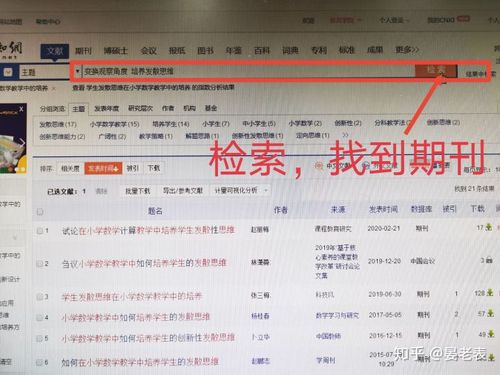The width and height of the screenshot is (500, 375).
Task: Open the 标准 tab
Action: point(346,50)
